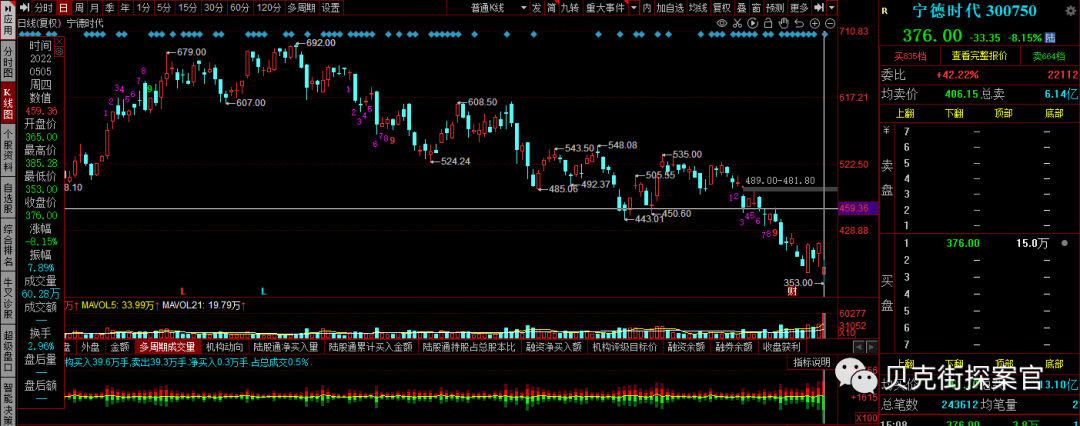The width and height of the screenshot is (1080, 426).
Task: Open the 指标说明 indicator description
Action: 811,362
